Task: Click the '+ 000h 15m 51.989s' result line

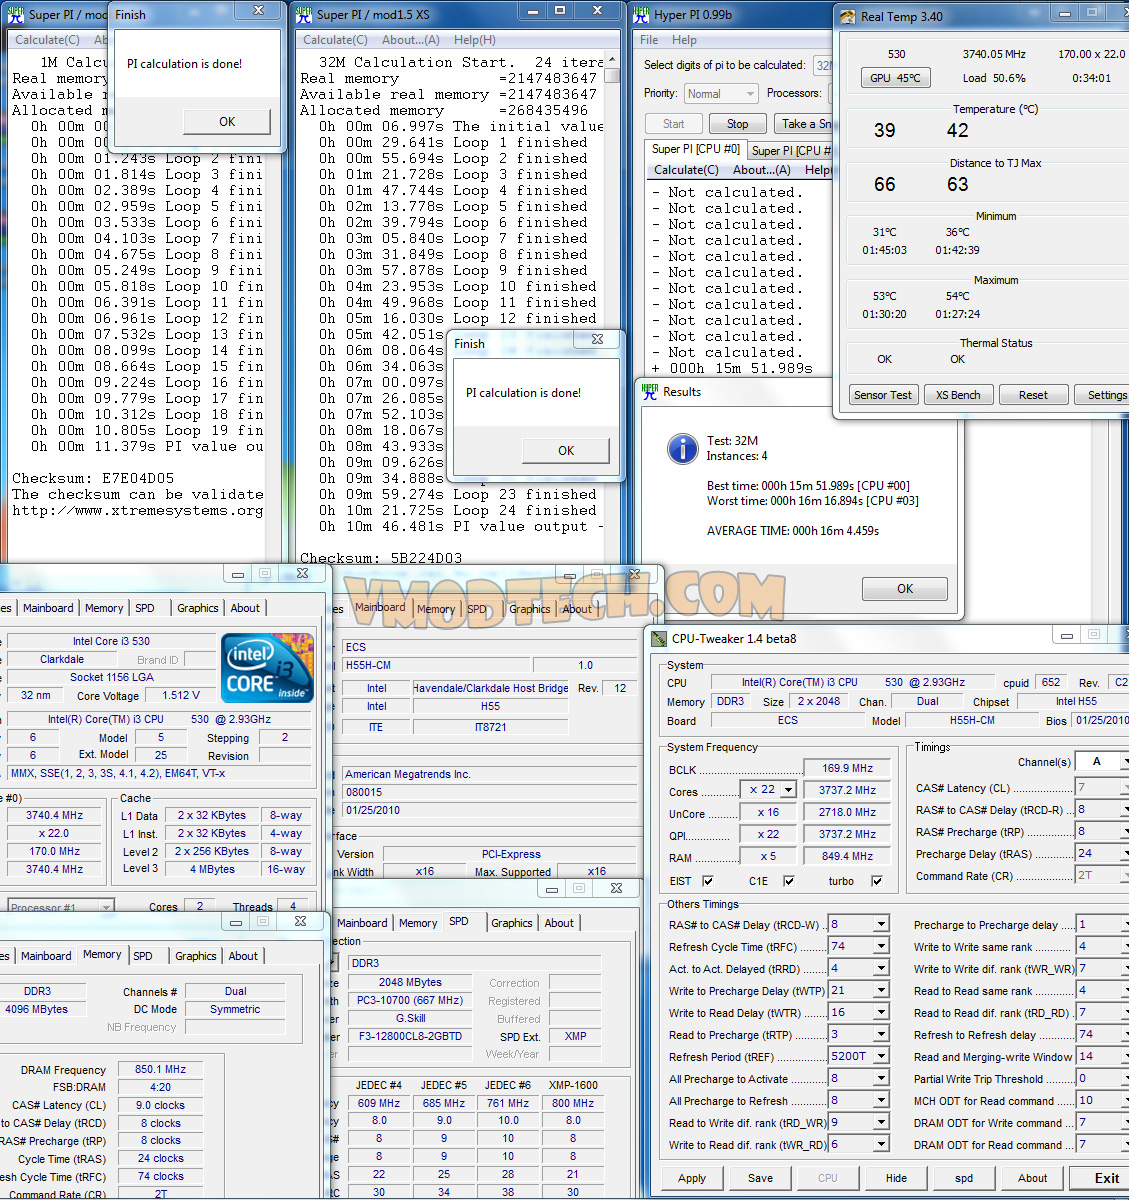Action: [731, 368]
